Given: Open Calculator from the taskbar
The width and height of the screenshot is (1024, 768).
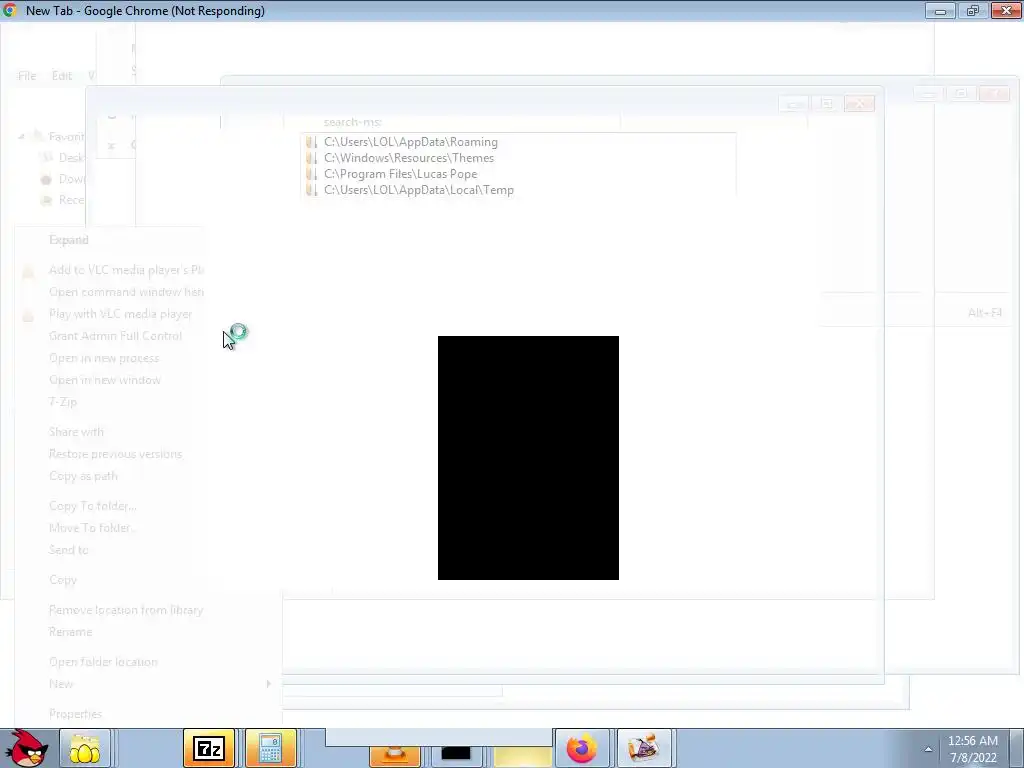Looking at the screenshot, I should (x=271, y=748).
